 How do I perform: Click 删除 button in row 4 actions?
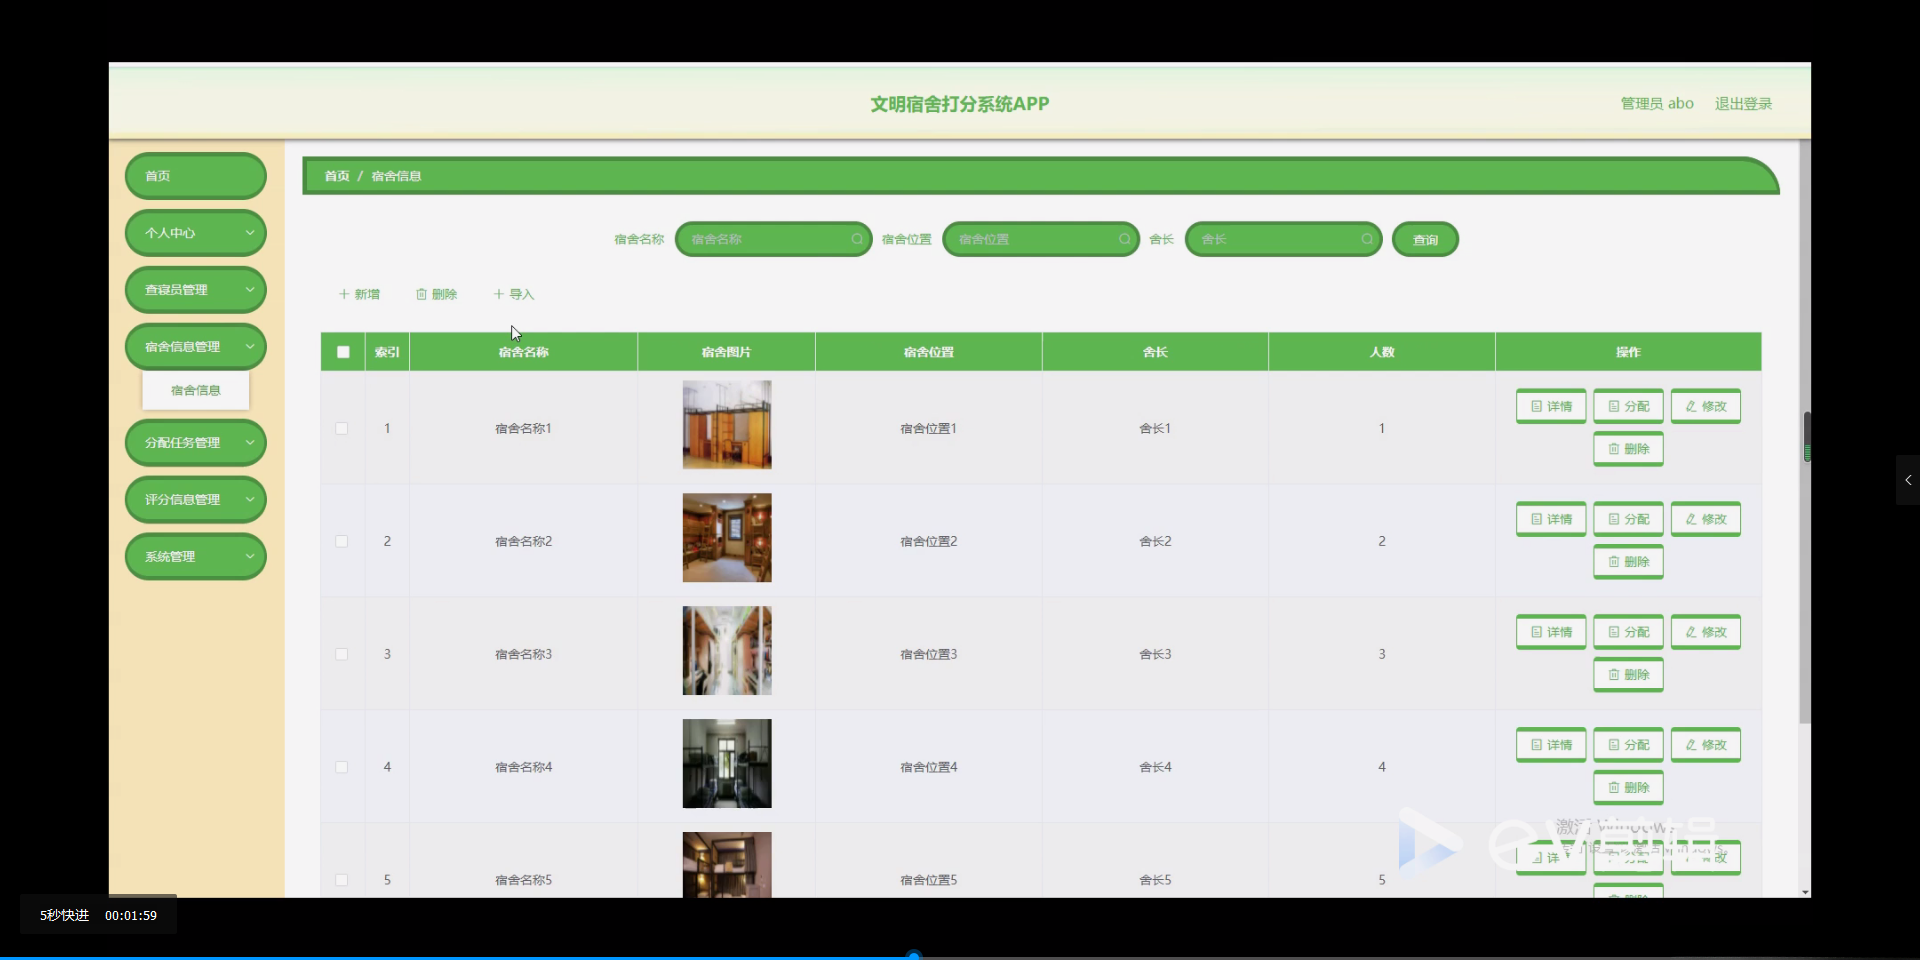(1627, 787)
